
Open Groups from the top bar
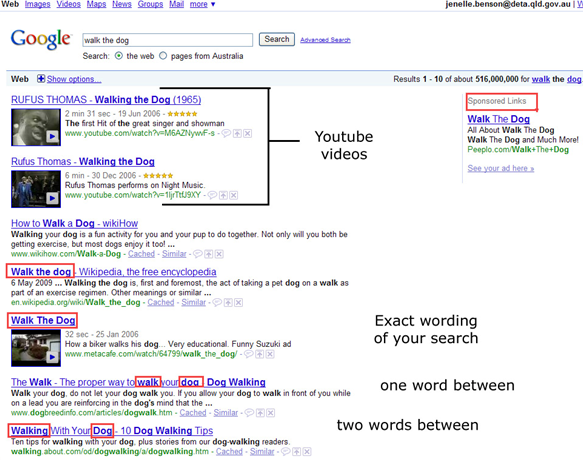(150, 4)
